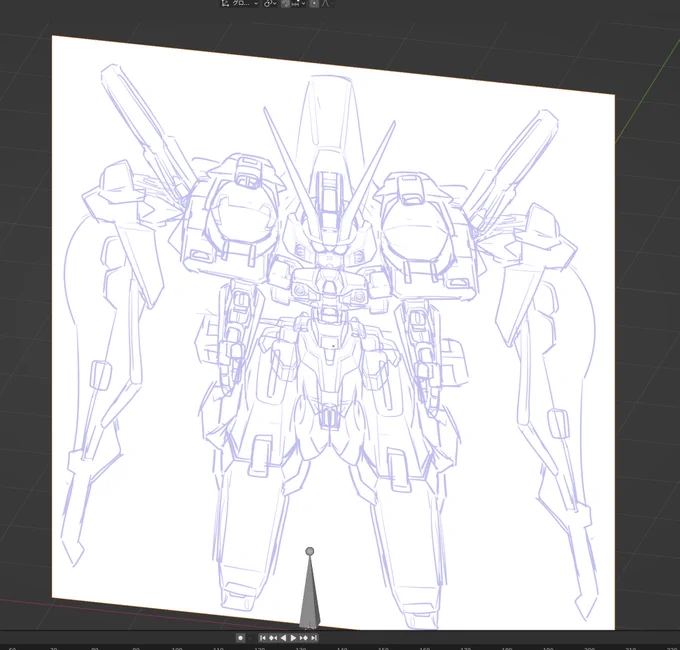Jump to the start frame

(263, 638)
